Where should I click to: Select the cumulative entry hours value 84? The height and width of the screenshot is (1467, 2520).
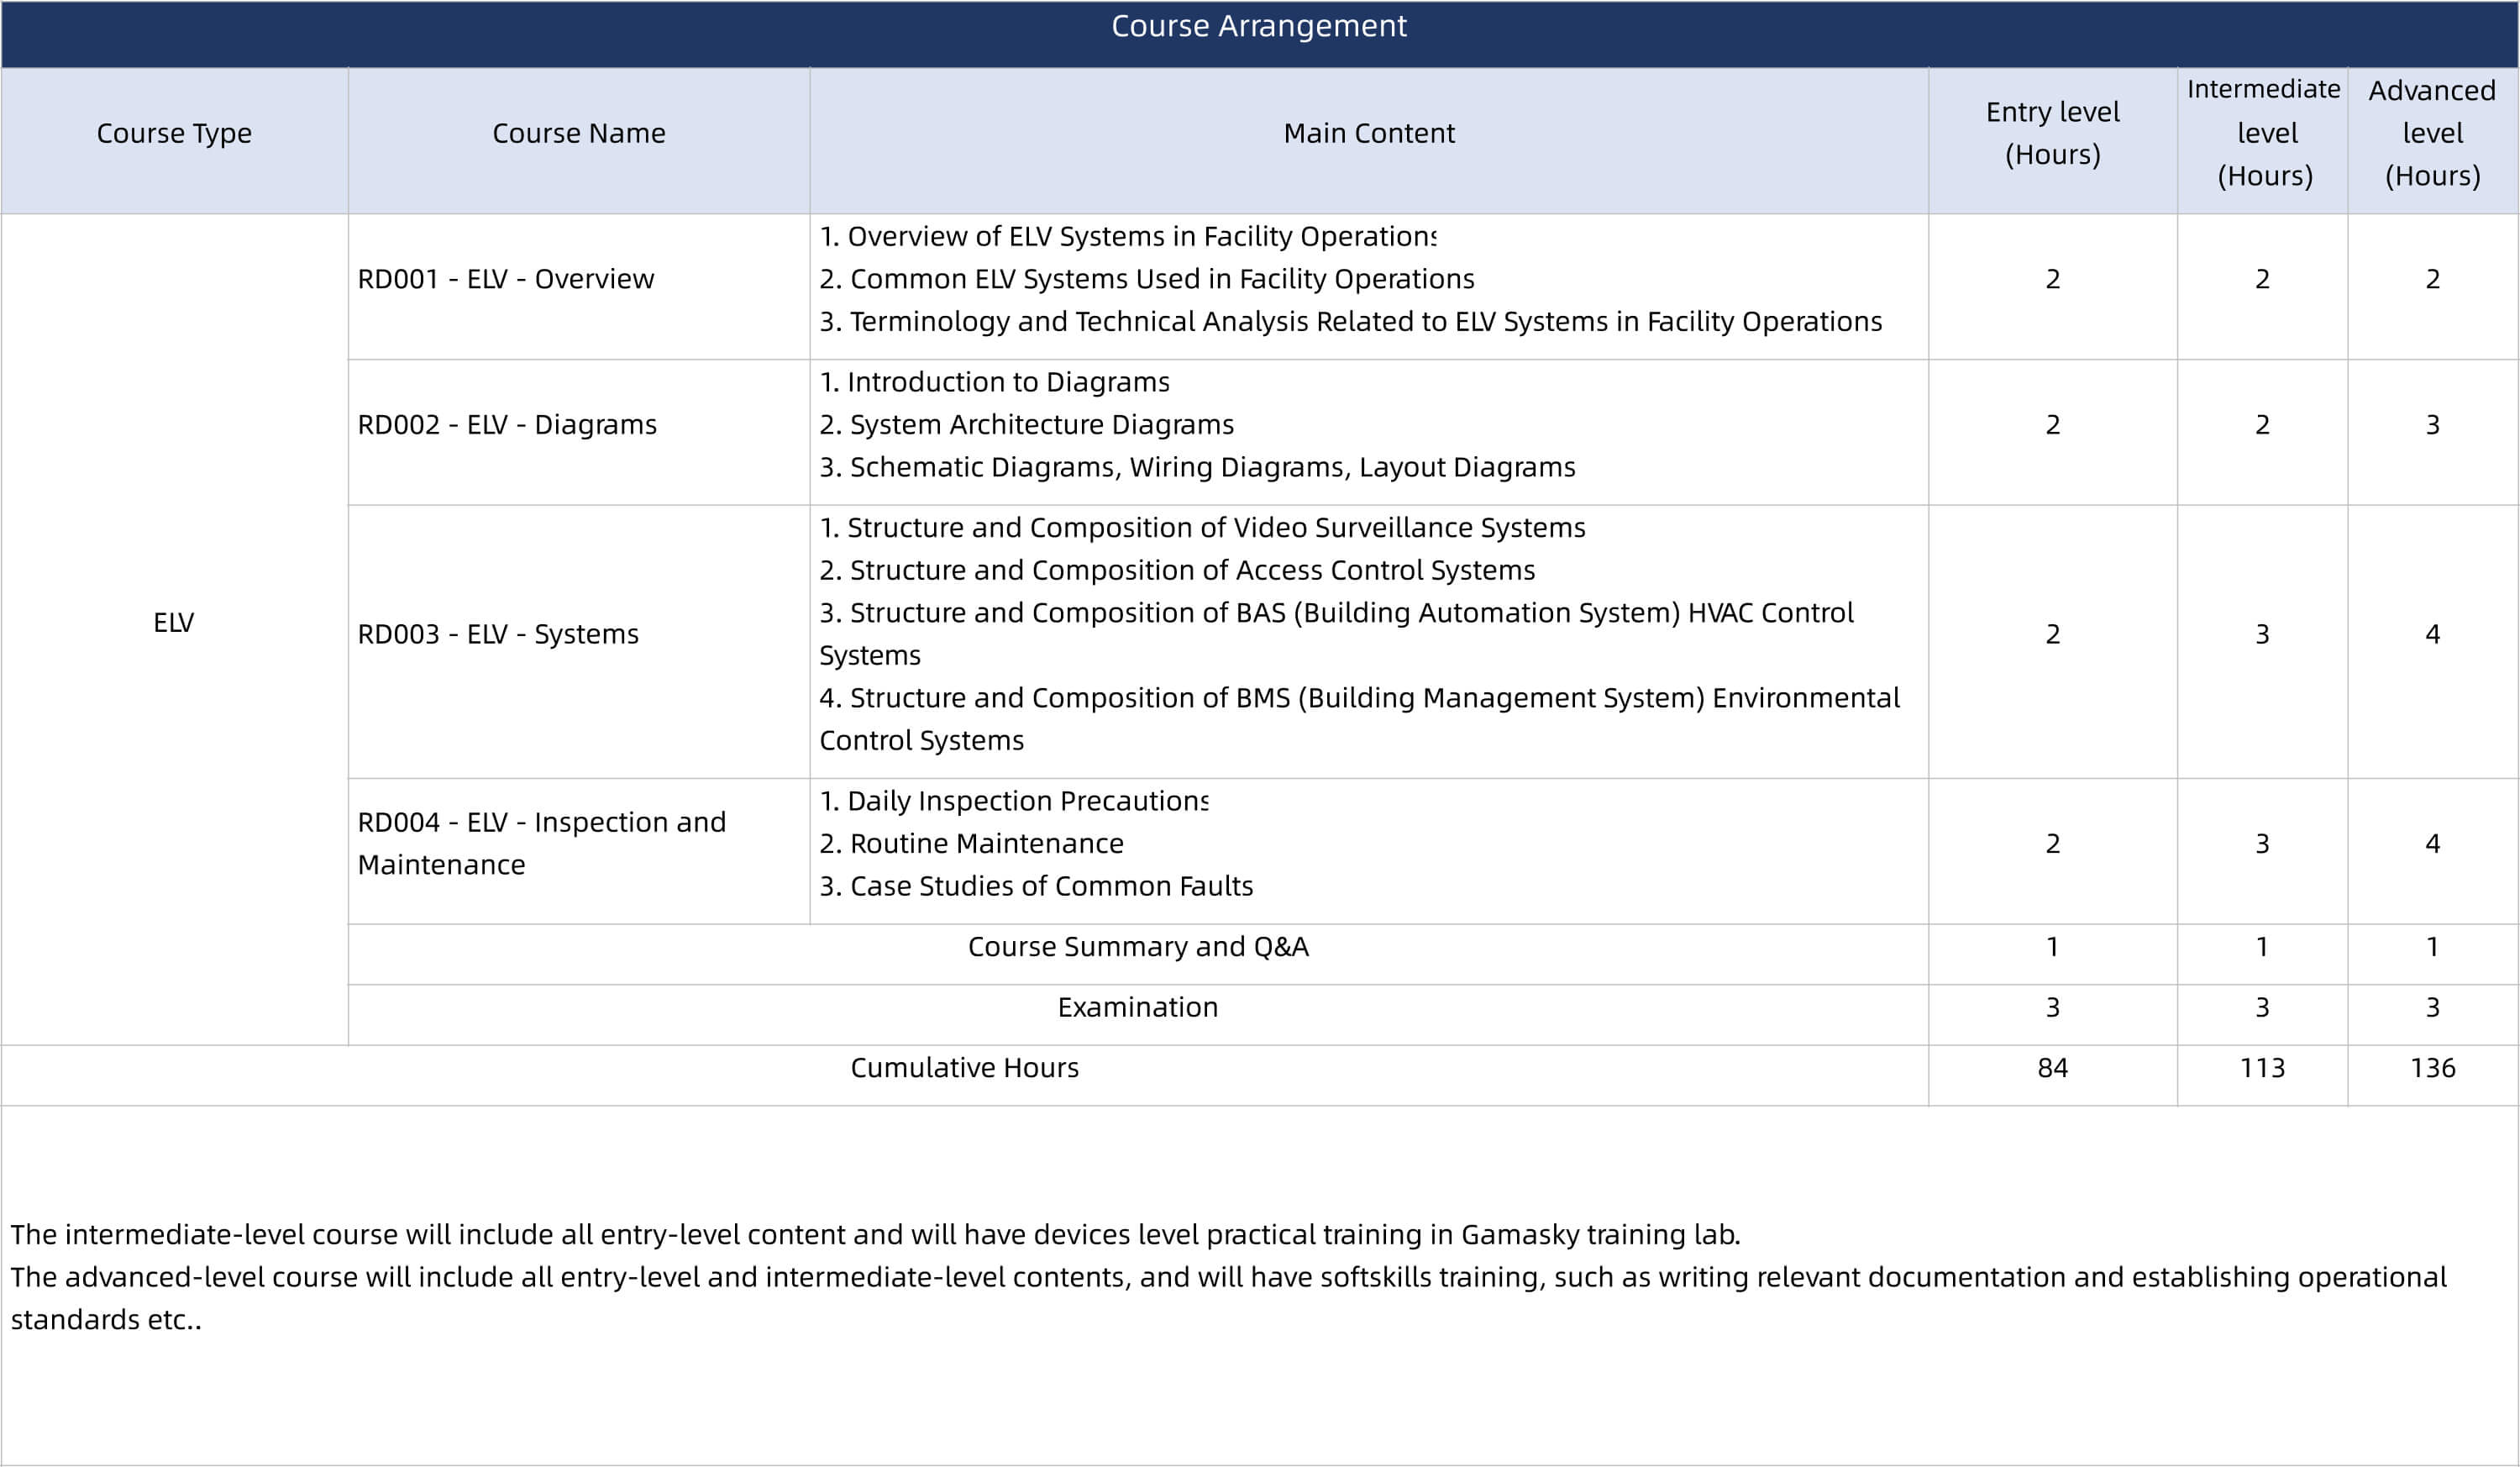point(2052,1068)
